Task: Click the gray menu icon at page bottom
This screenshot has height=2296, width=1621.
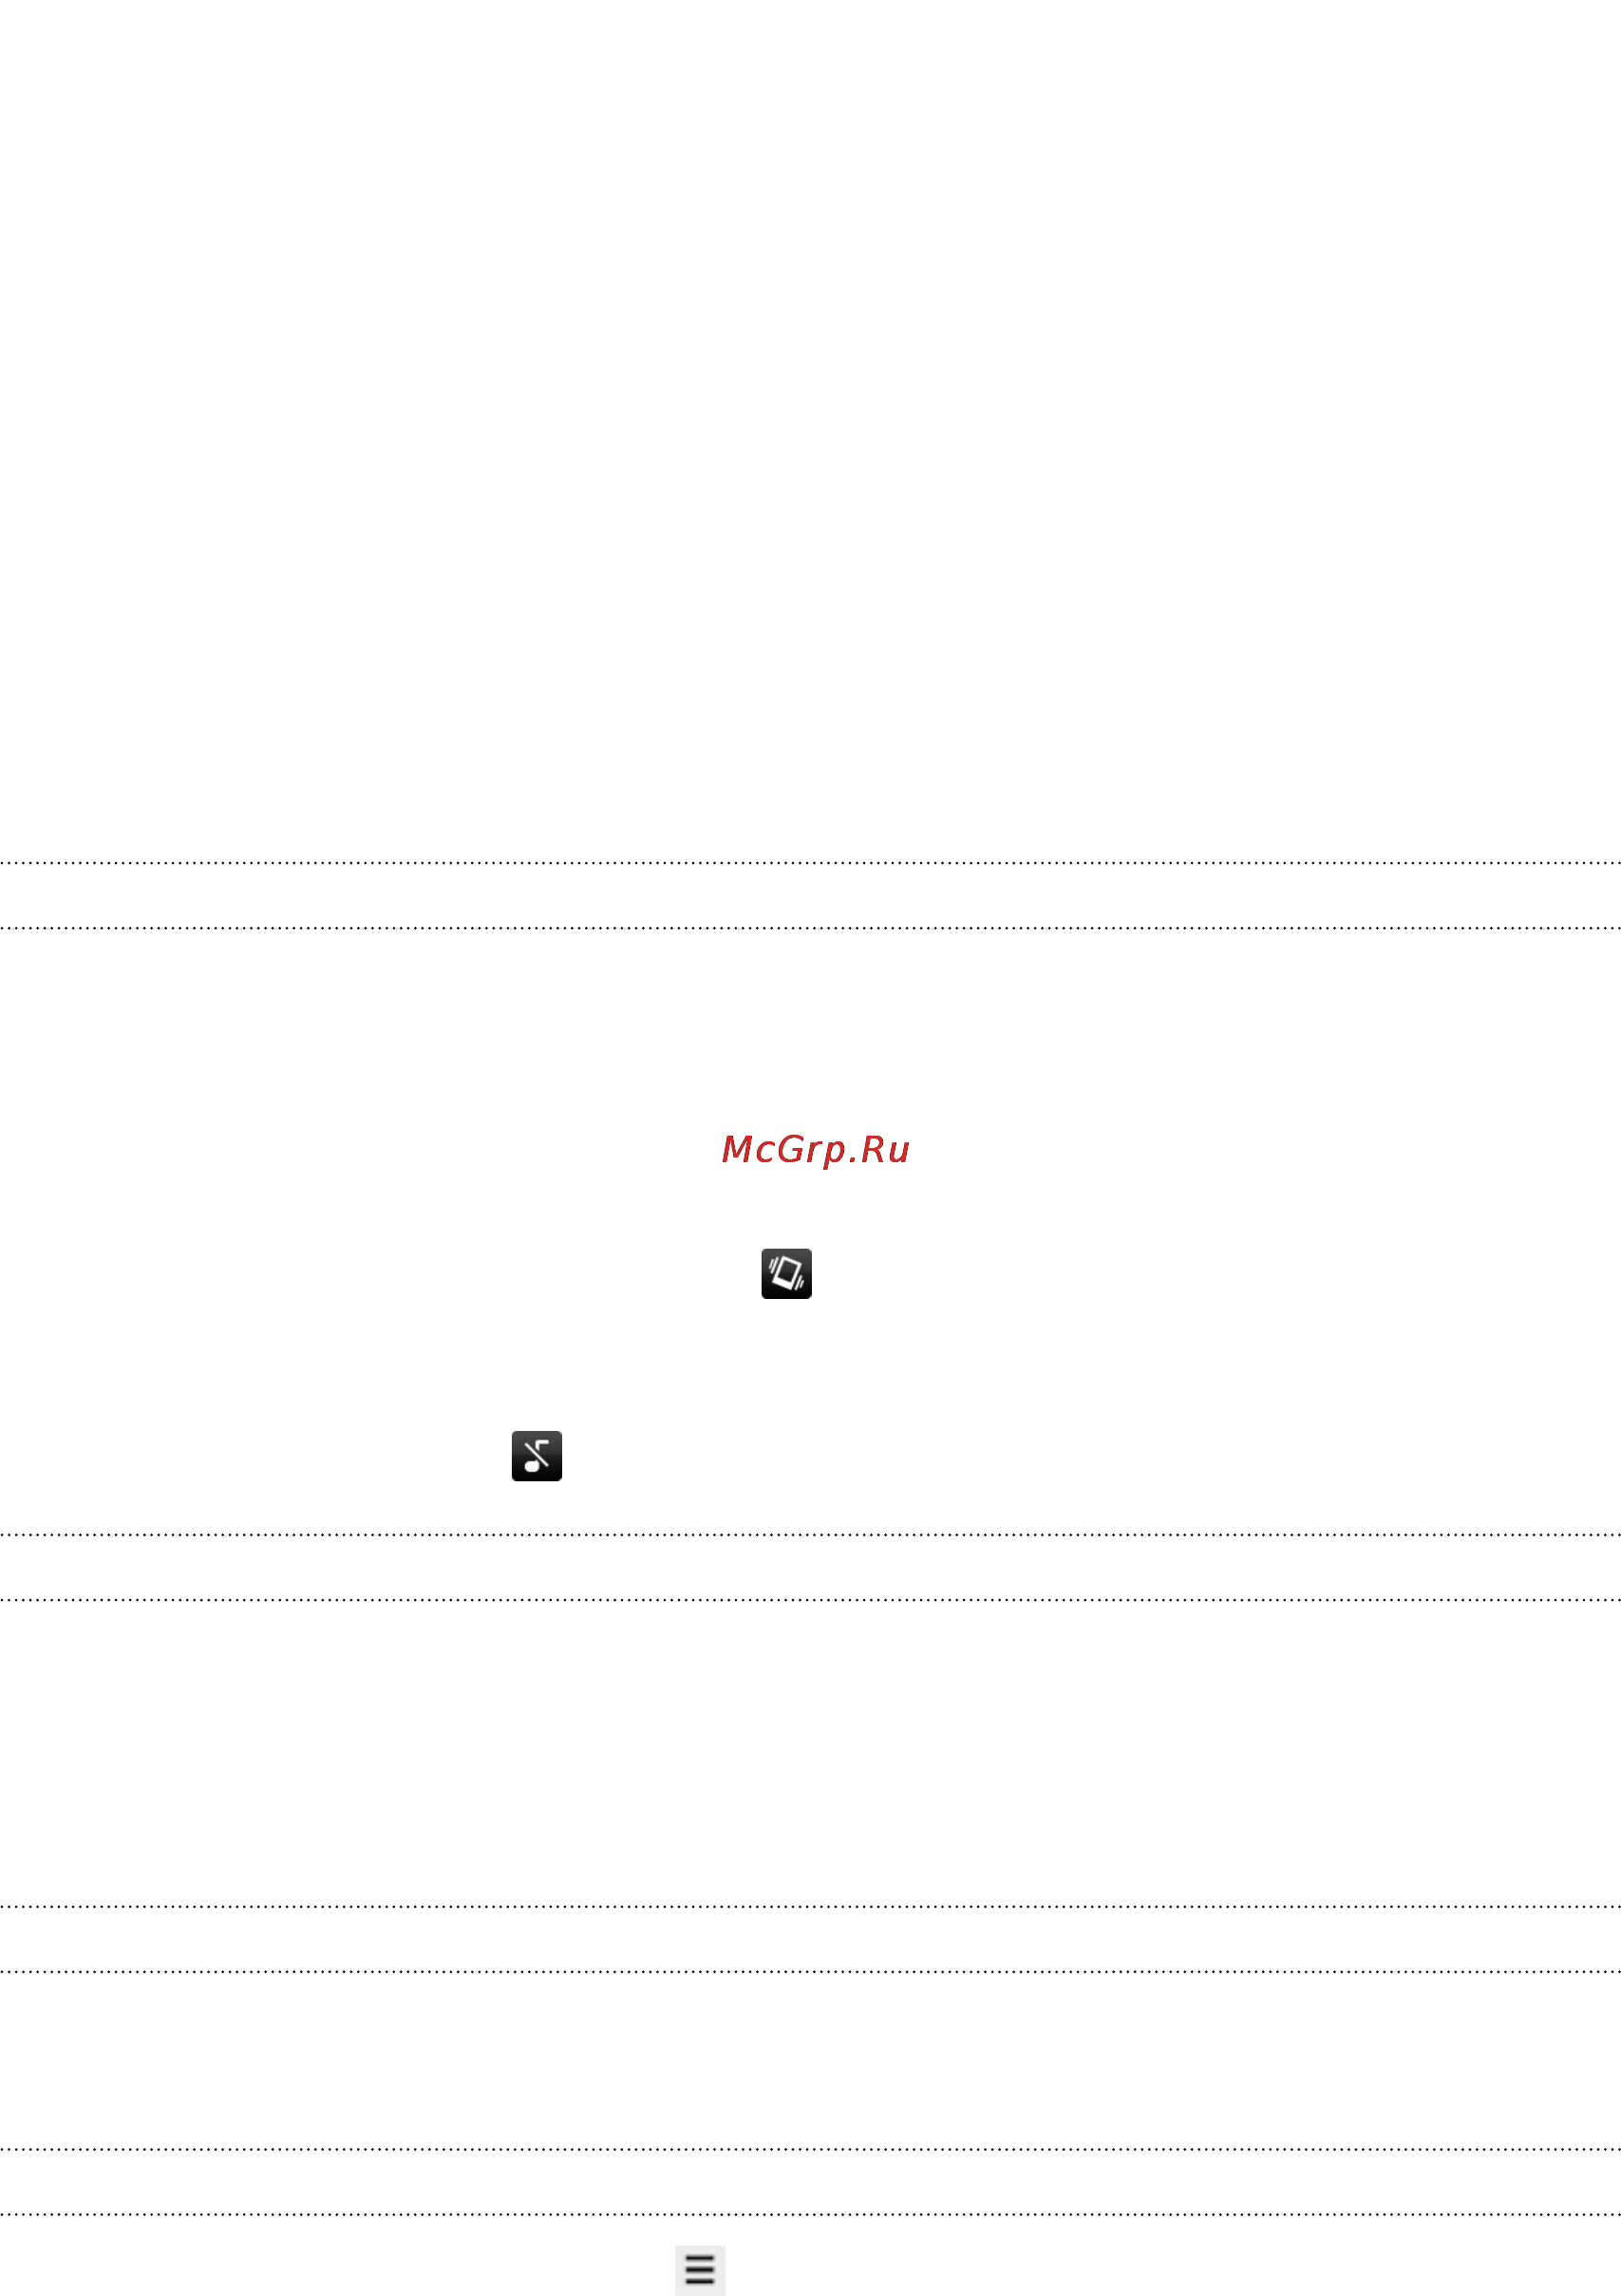Action: pos(700,2270)
